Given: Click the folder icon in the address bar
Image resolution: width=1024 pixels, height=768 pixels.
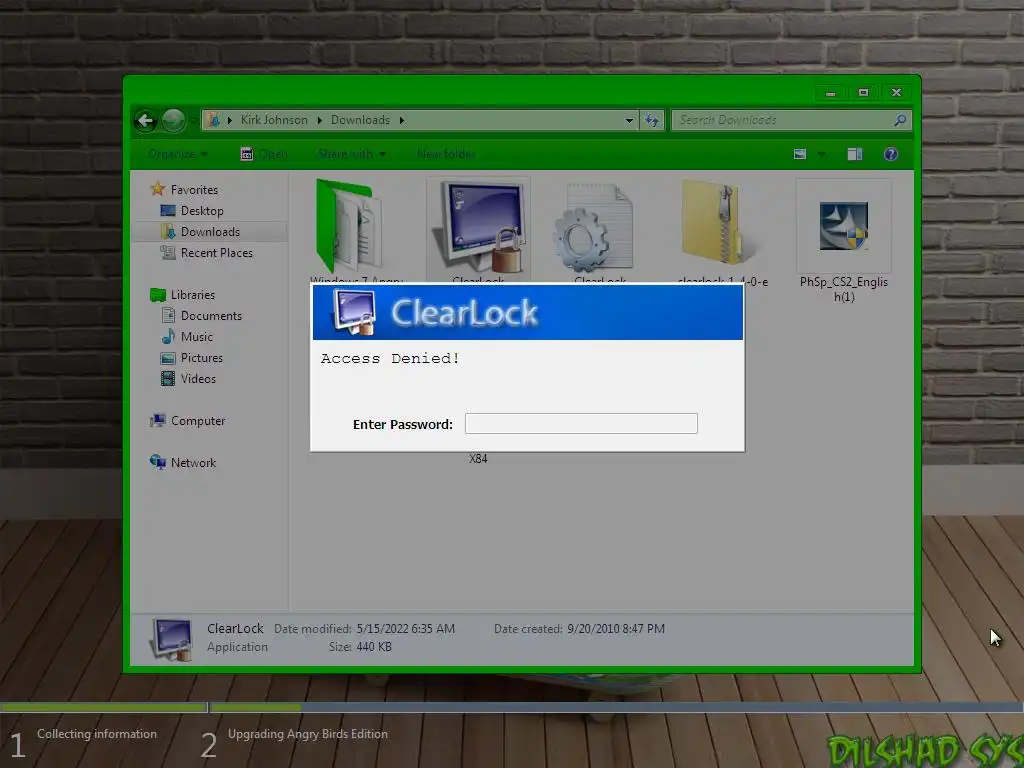Looking at the screenshot, I should point(213,120).
